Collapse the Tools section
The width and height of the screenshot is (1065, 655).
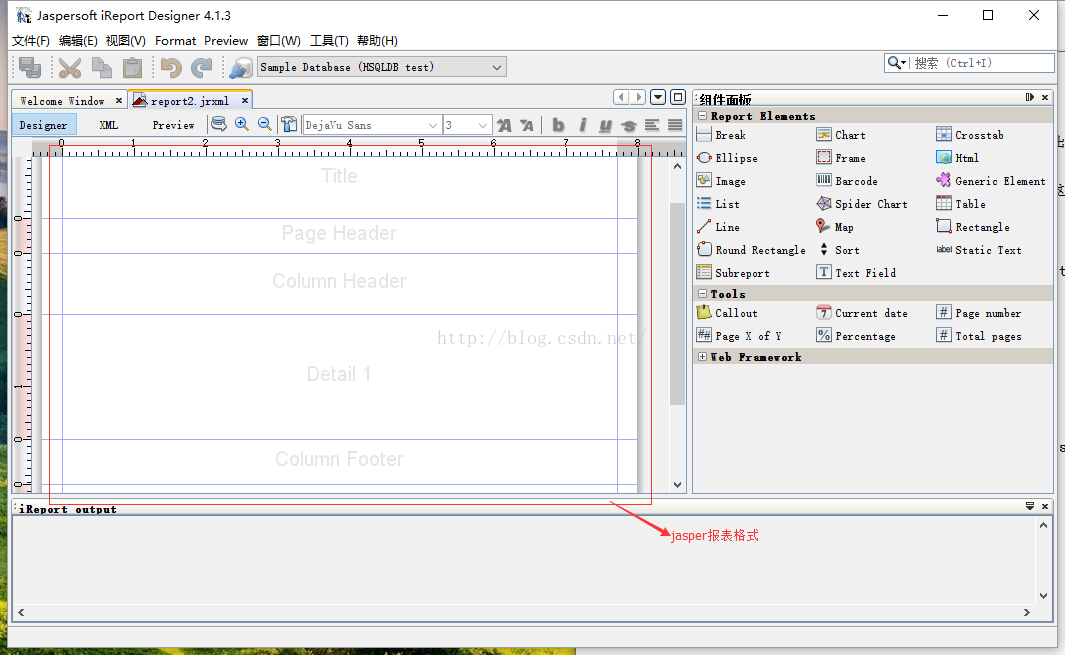coord(702,294)
